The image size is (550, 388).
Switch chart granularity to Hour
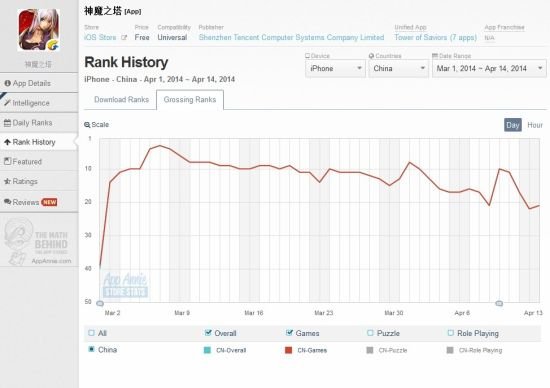(x=535, y=125)
